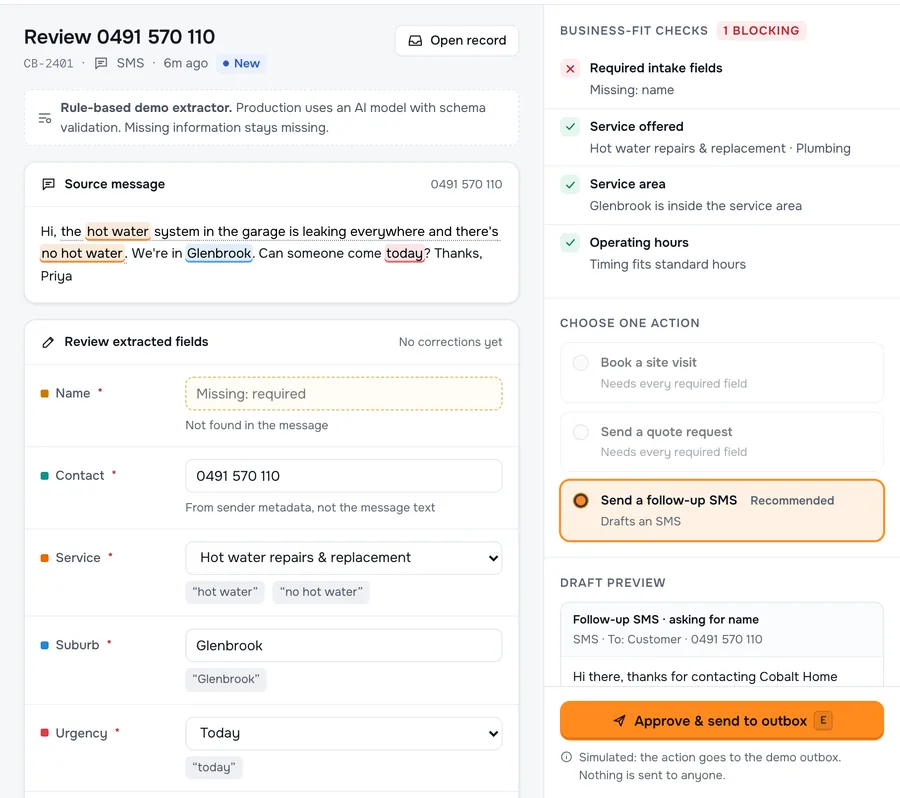Click the SMS chat bubble icon in header
900x798 pixels.
(101, 63)
